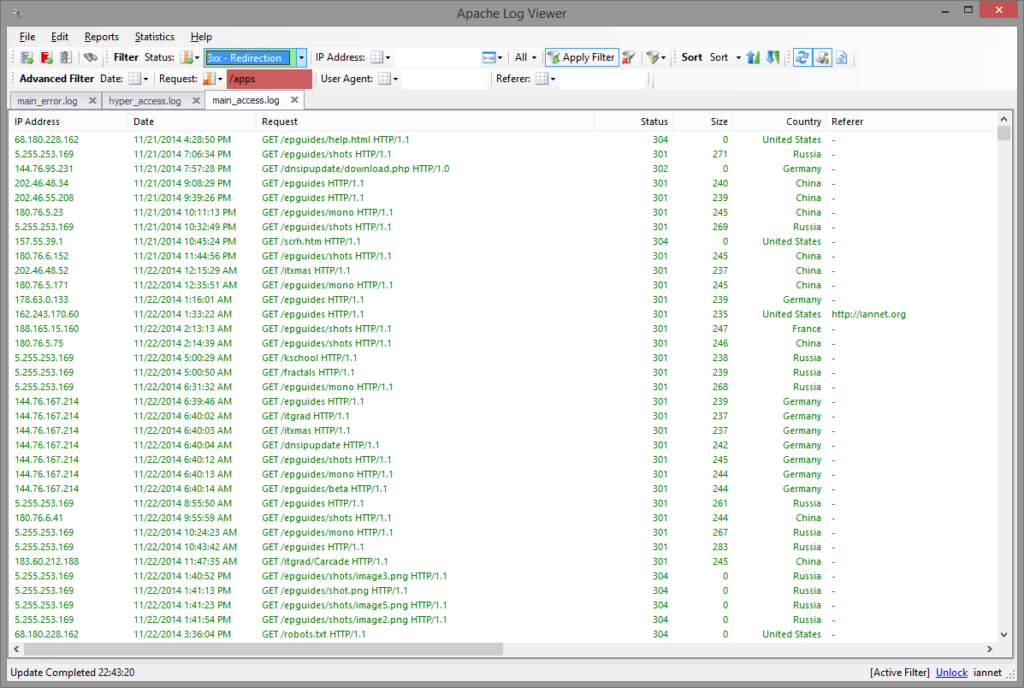Click the Referer filter input field
1024x688 pixels.
[602, 79]
